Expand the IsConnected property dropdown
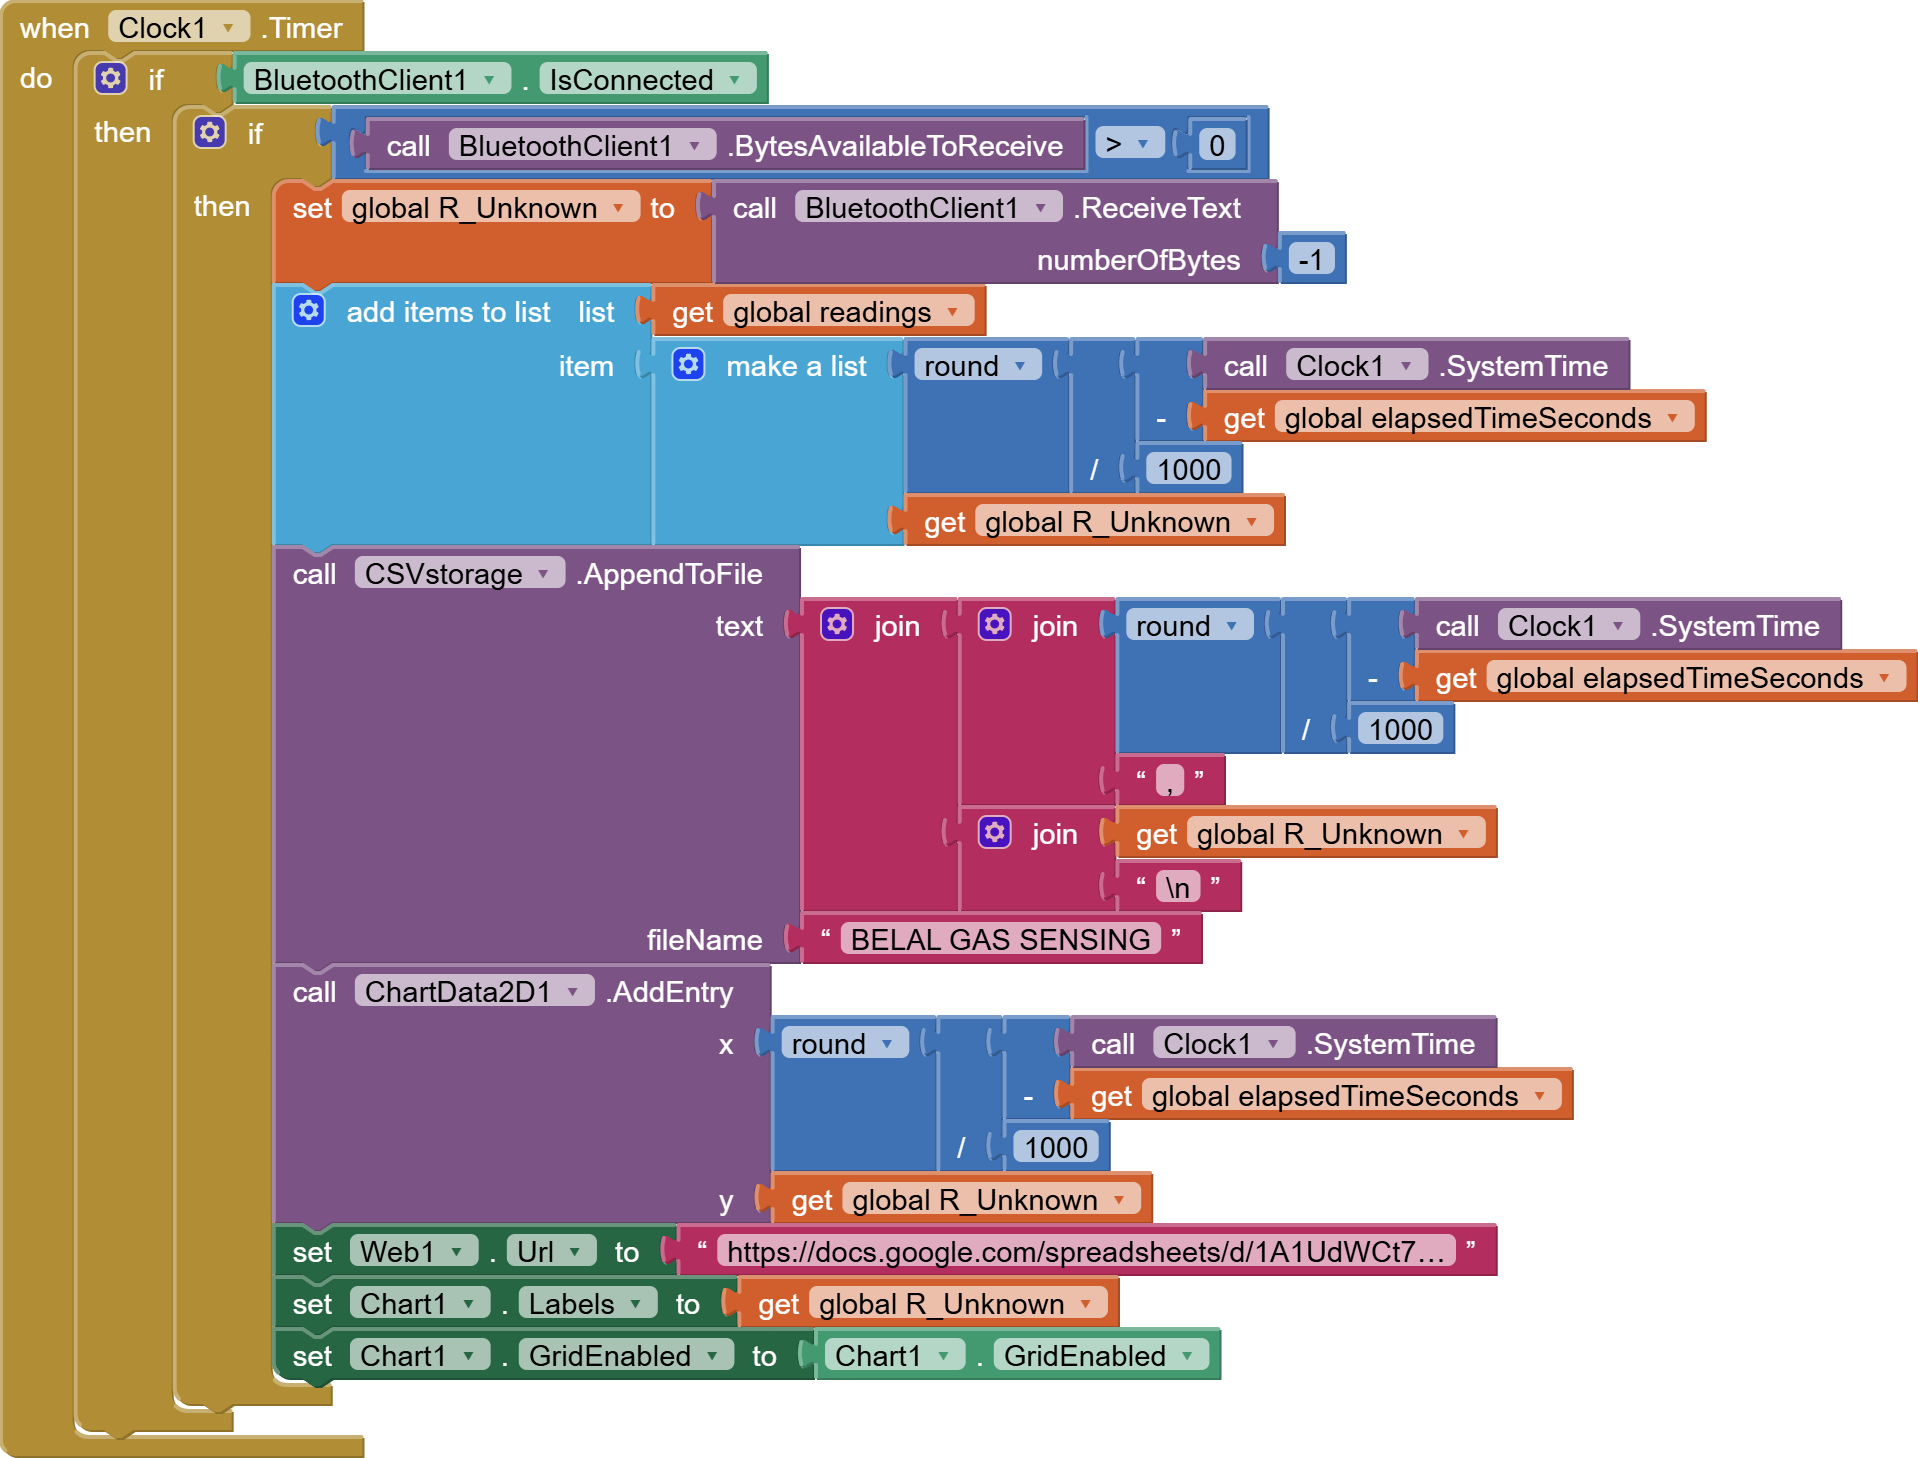This screenshot has height=1458, width=1918. (x=735, y=80)
